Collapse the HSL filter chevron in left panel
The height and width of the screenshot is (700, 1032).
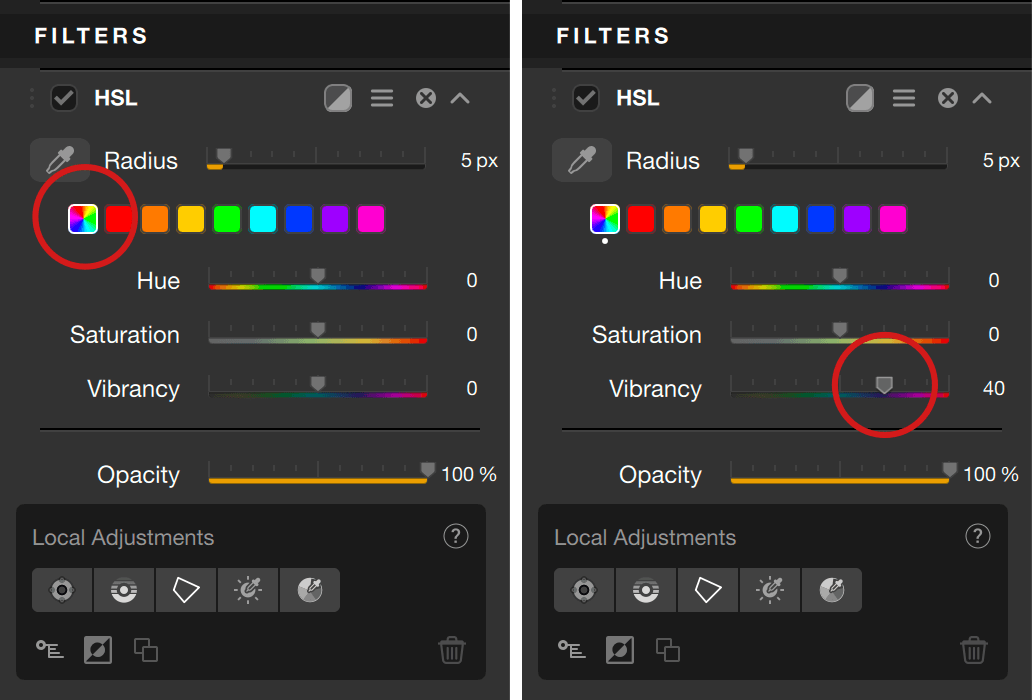tap(460, 98)
